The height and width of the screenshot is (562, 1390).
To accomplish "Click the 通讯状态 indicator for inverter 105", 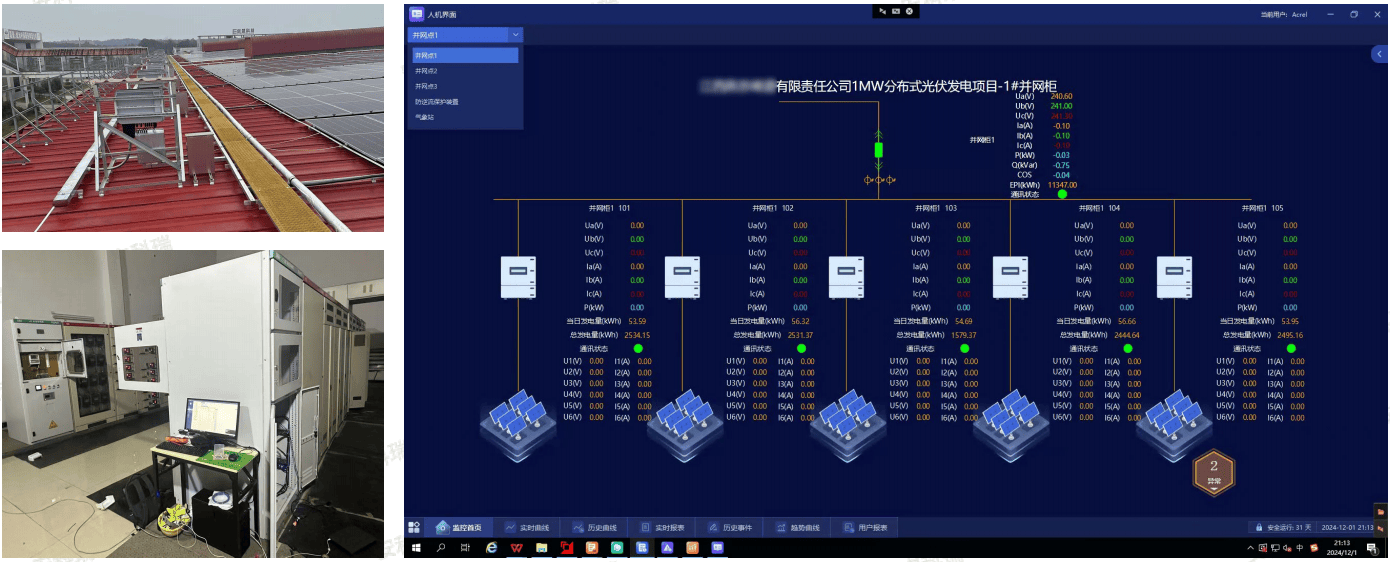I will pyautogui.click(x=1291, y=348).
